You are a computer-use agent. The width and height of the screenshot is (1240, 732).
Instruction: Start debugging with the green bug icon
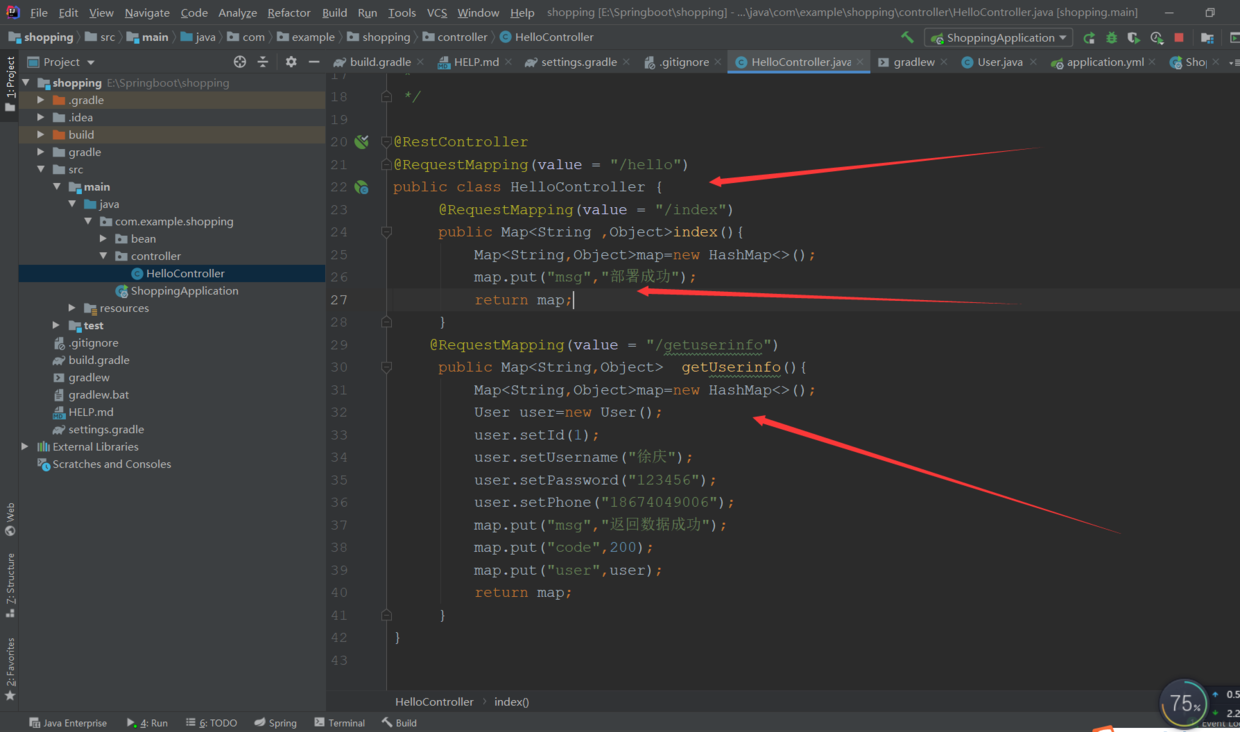(1111, 38)
